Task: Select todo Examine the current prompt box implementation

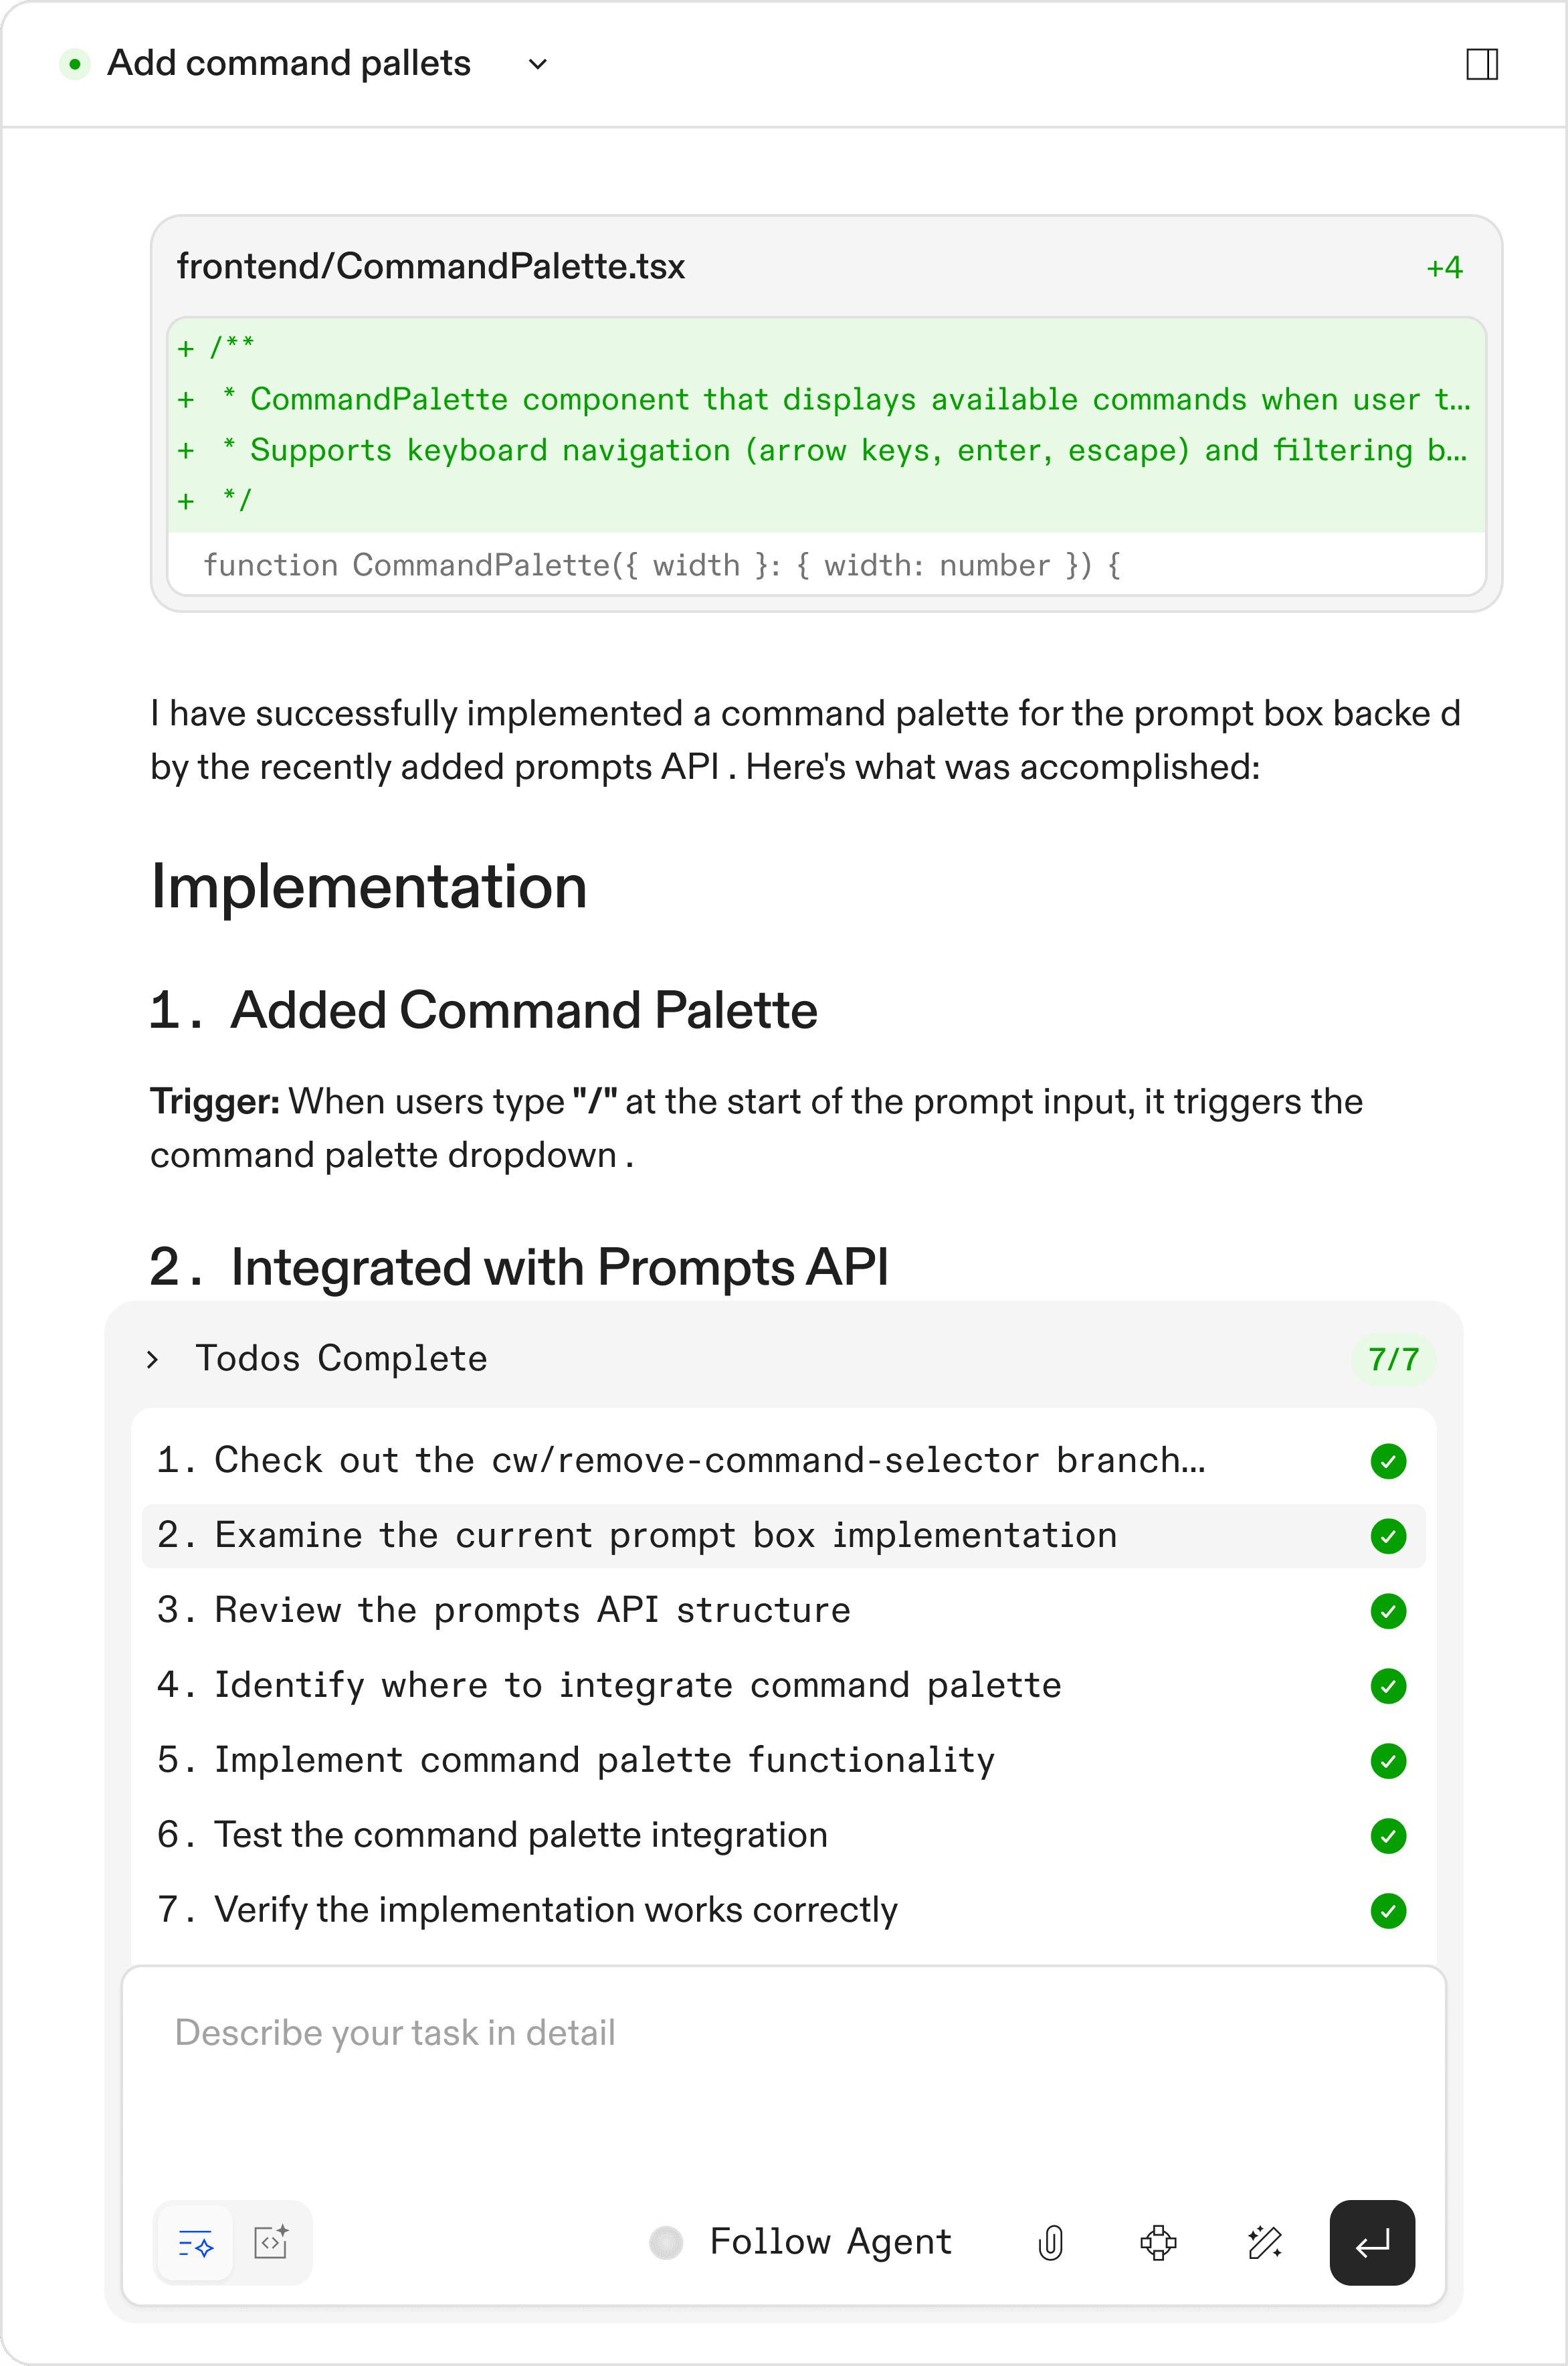Action: coord(666,1536)
